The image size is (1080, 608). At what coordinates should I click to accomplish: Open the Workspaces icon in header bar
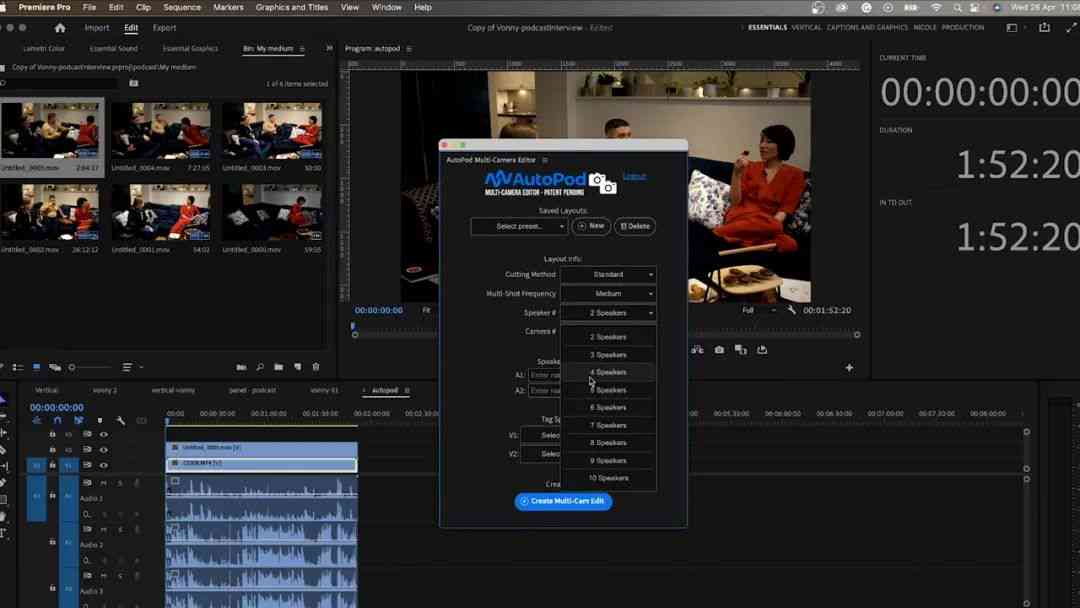[1012, 28]
